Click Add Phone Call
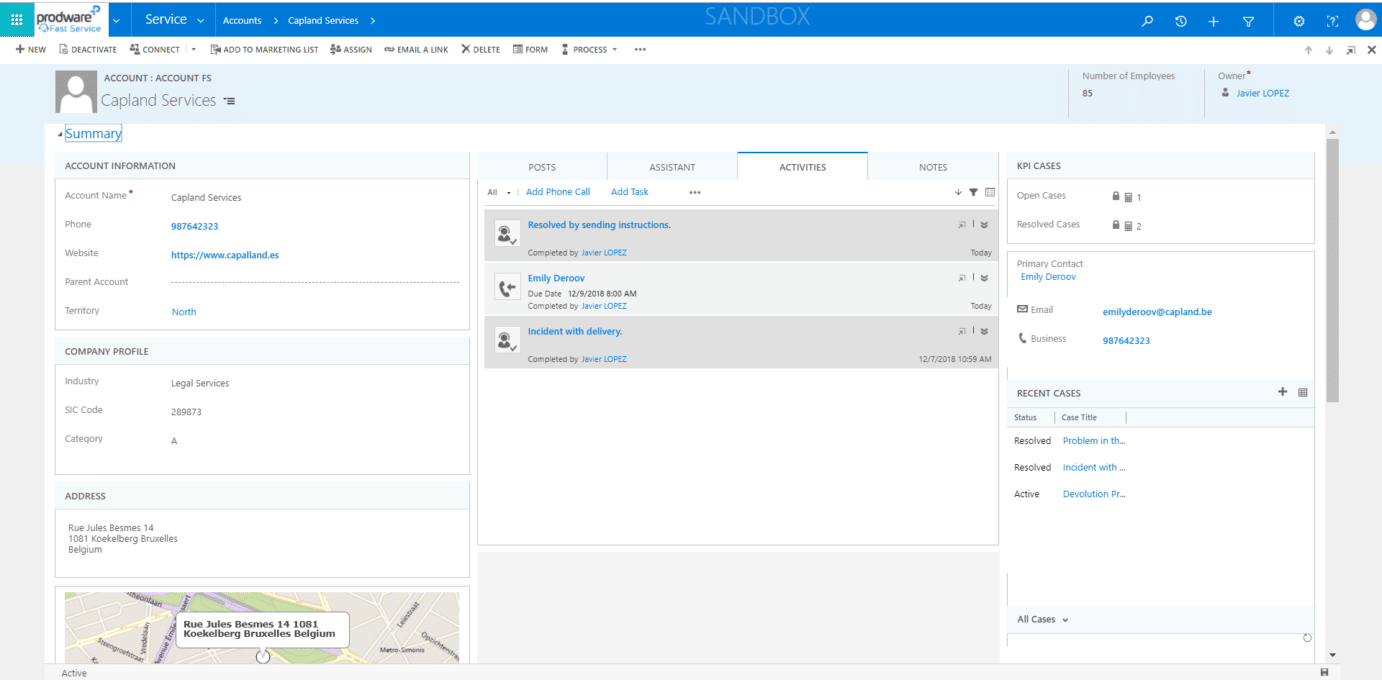 tap(558, 192)
